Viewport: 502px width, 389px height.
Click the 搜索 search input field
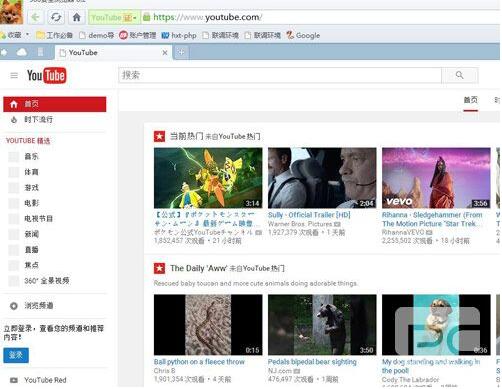pyautogui.click(x=280, y=75)
